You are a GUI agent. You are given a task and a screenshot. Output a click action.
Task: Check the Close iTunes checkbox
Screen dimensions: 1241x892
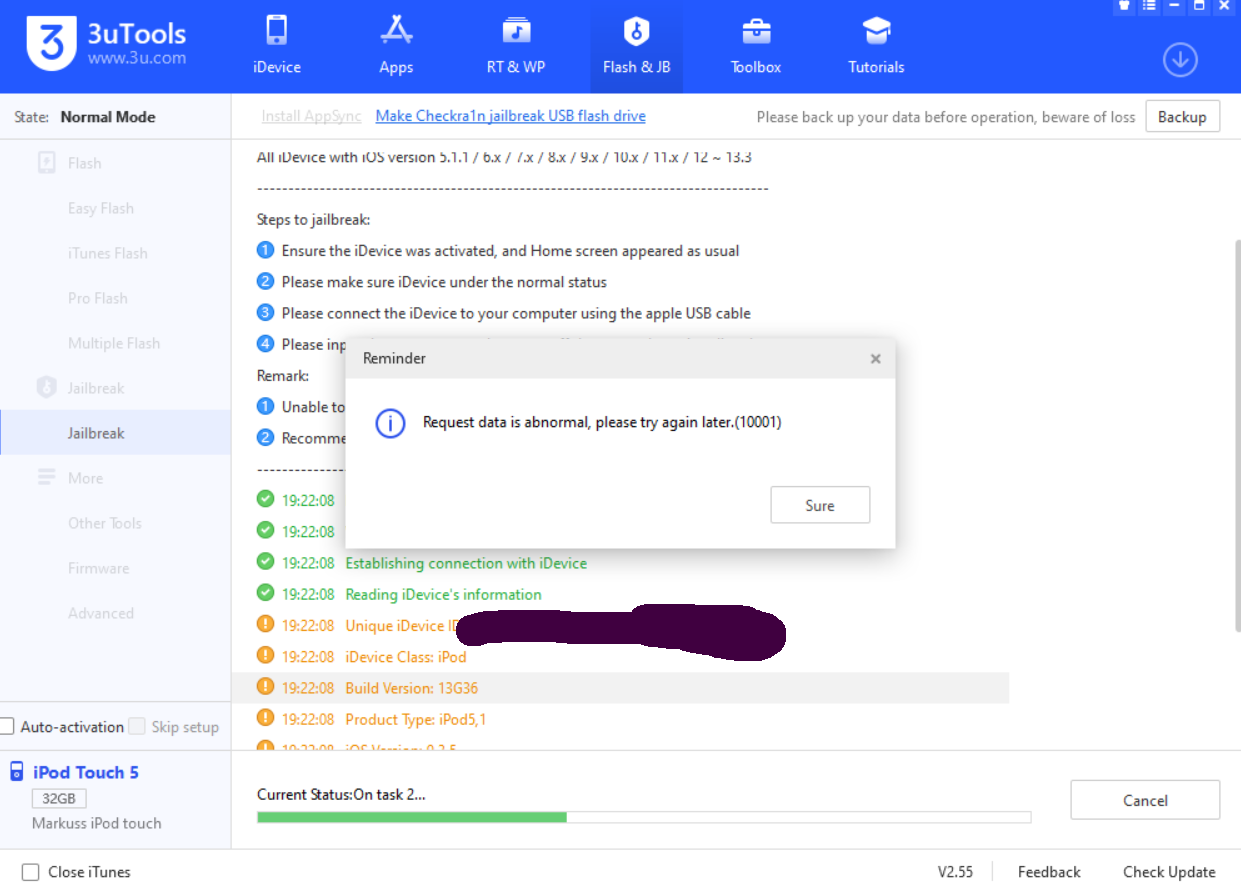31,872
